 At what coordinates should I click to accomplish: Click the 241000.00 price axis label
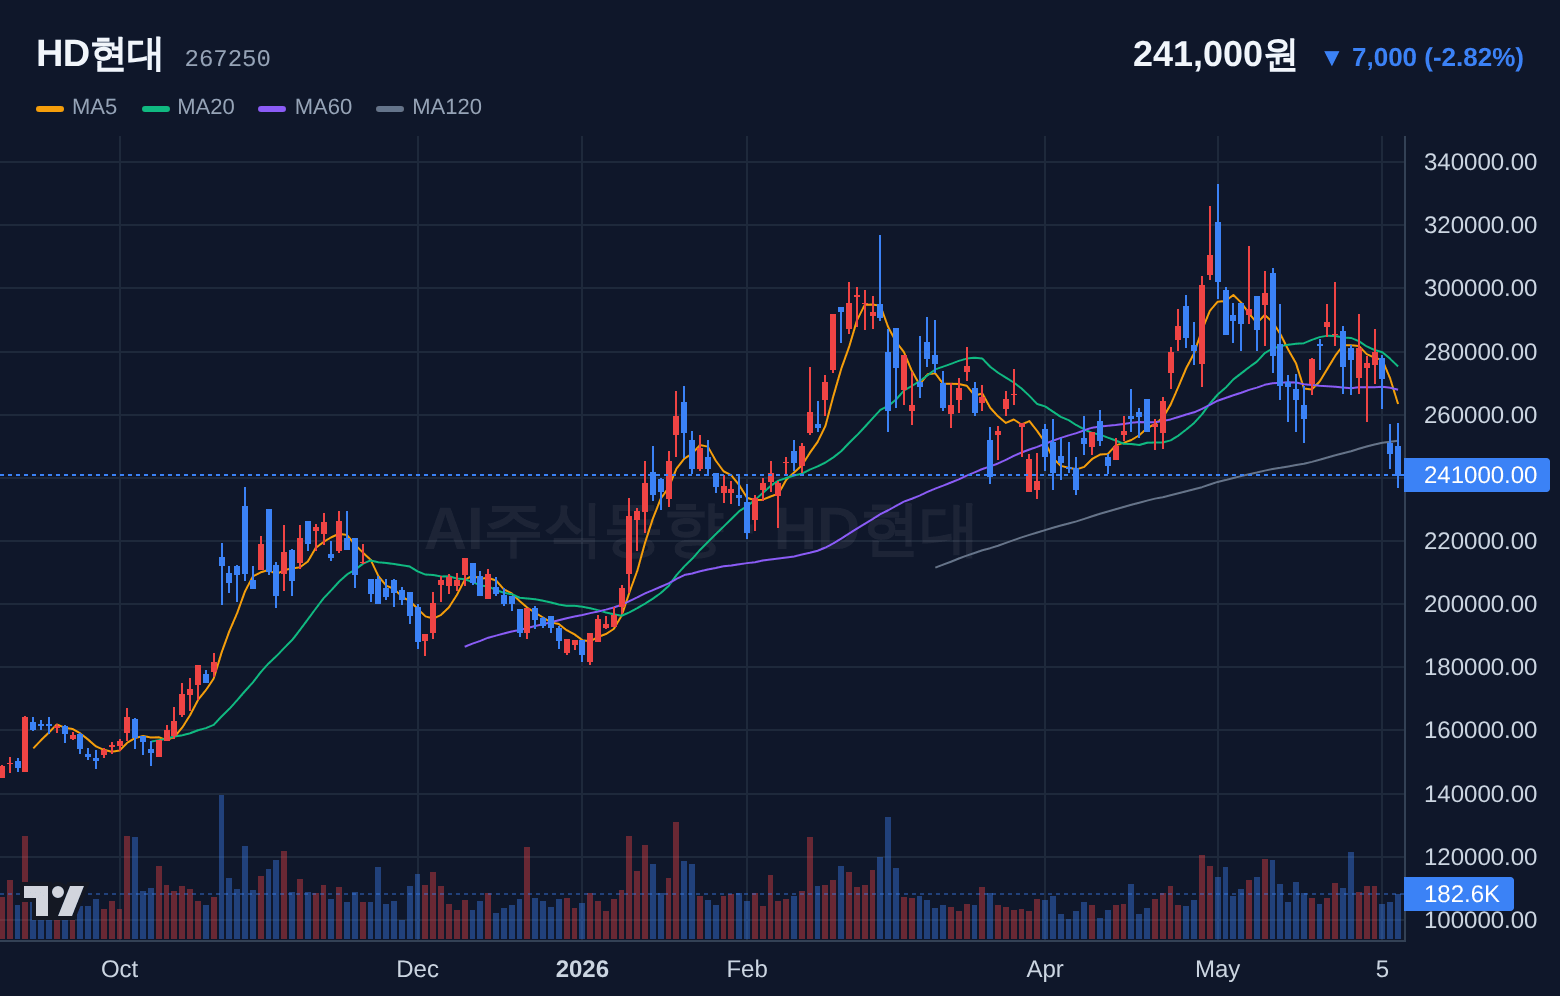(x=1477, y=475)
